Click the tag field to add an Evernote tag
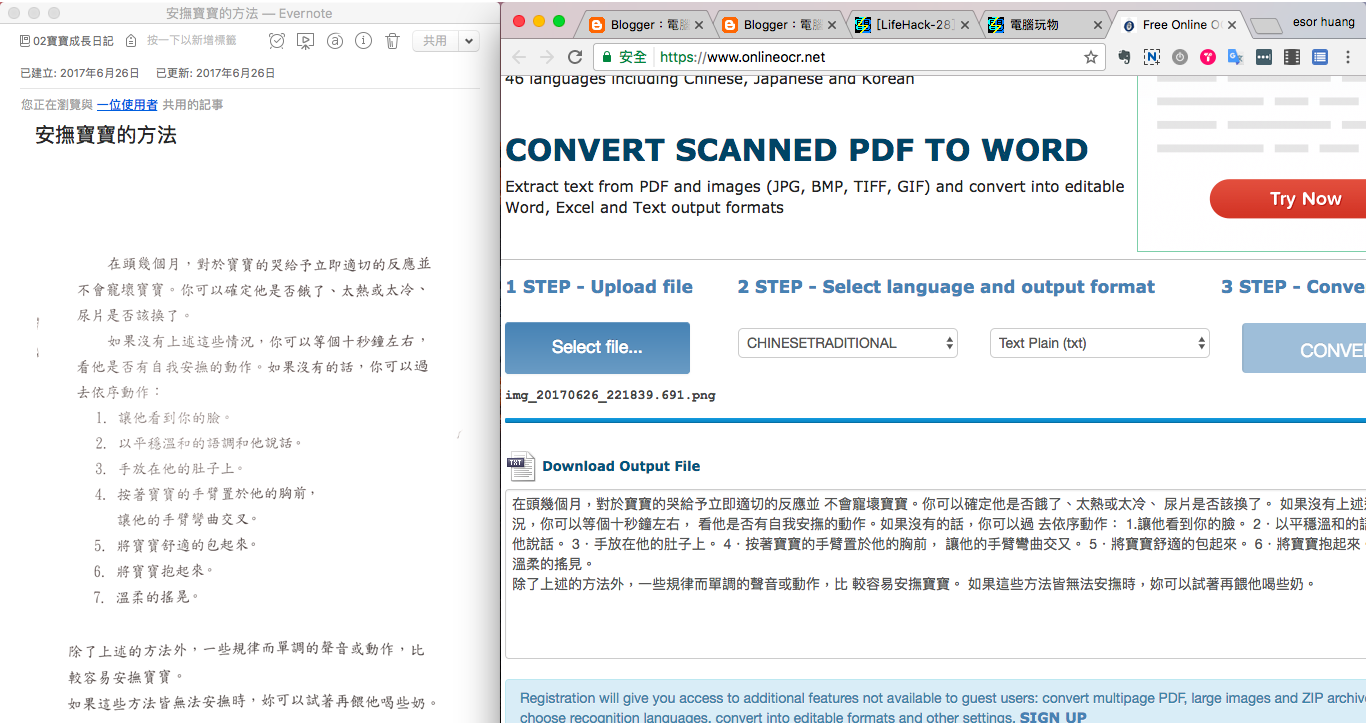 click(191, 41)
